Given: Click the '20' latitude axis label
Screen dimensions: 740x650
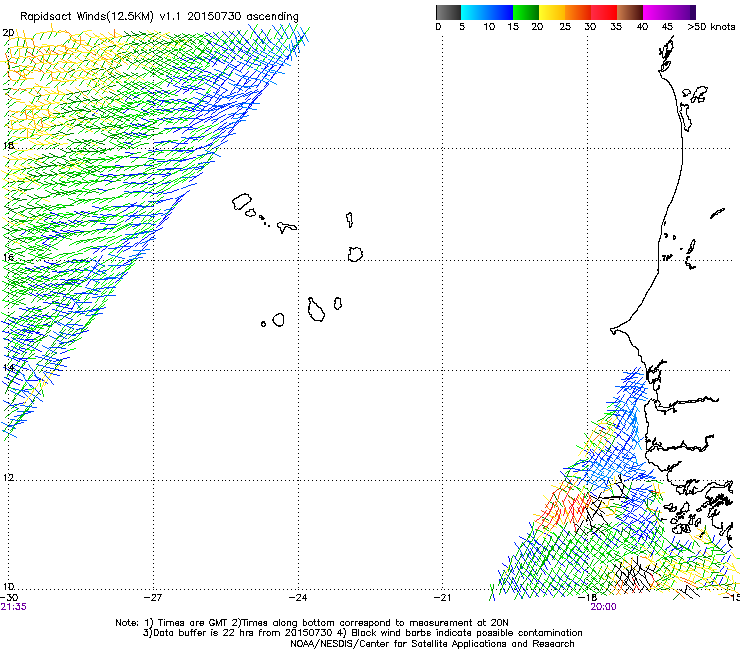Looking at the screenshot, I should click(x=8, y=33).
